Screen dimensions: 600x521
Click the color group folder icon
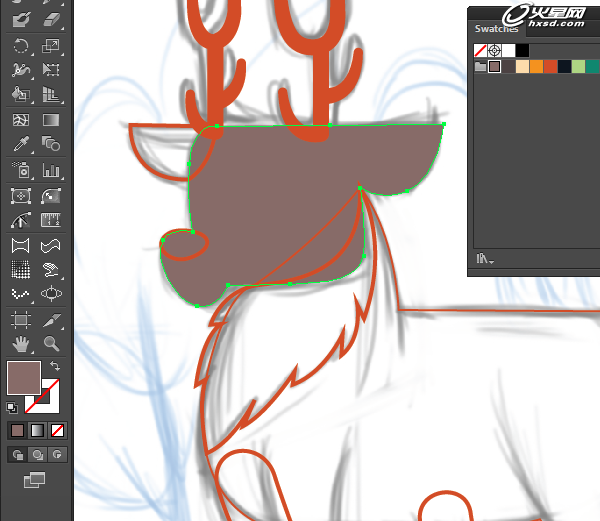(480, 67)
